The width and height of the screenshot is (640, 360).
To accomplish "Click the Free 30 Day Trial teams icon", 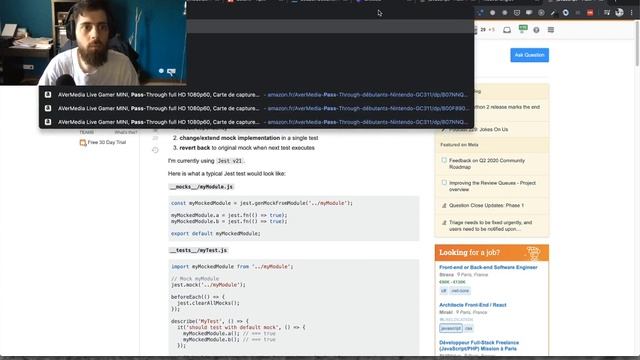I will pos(83,142).
